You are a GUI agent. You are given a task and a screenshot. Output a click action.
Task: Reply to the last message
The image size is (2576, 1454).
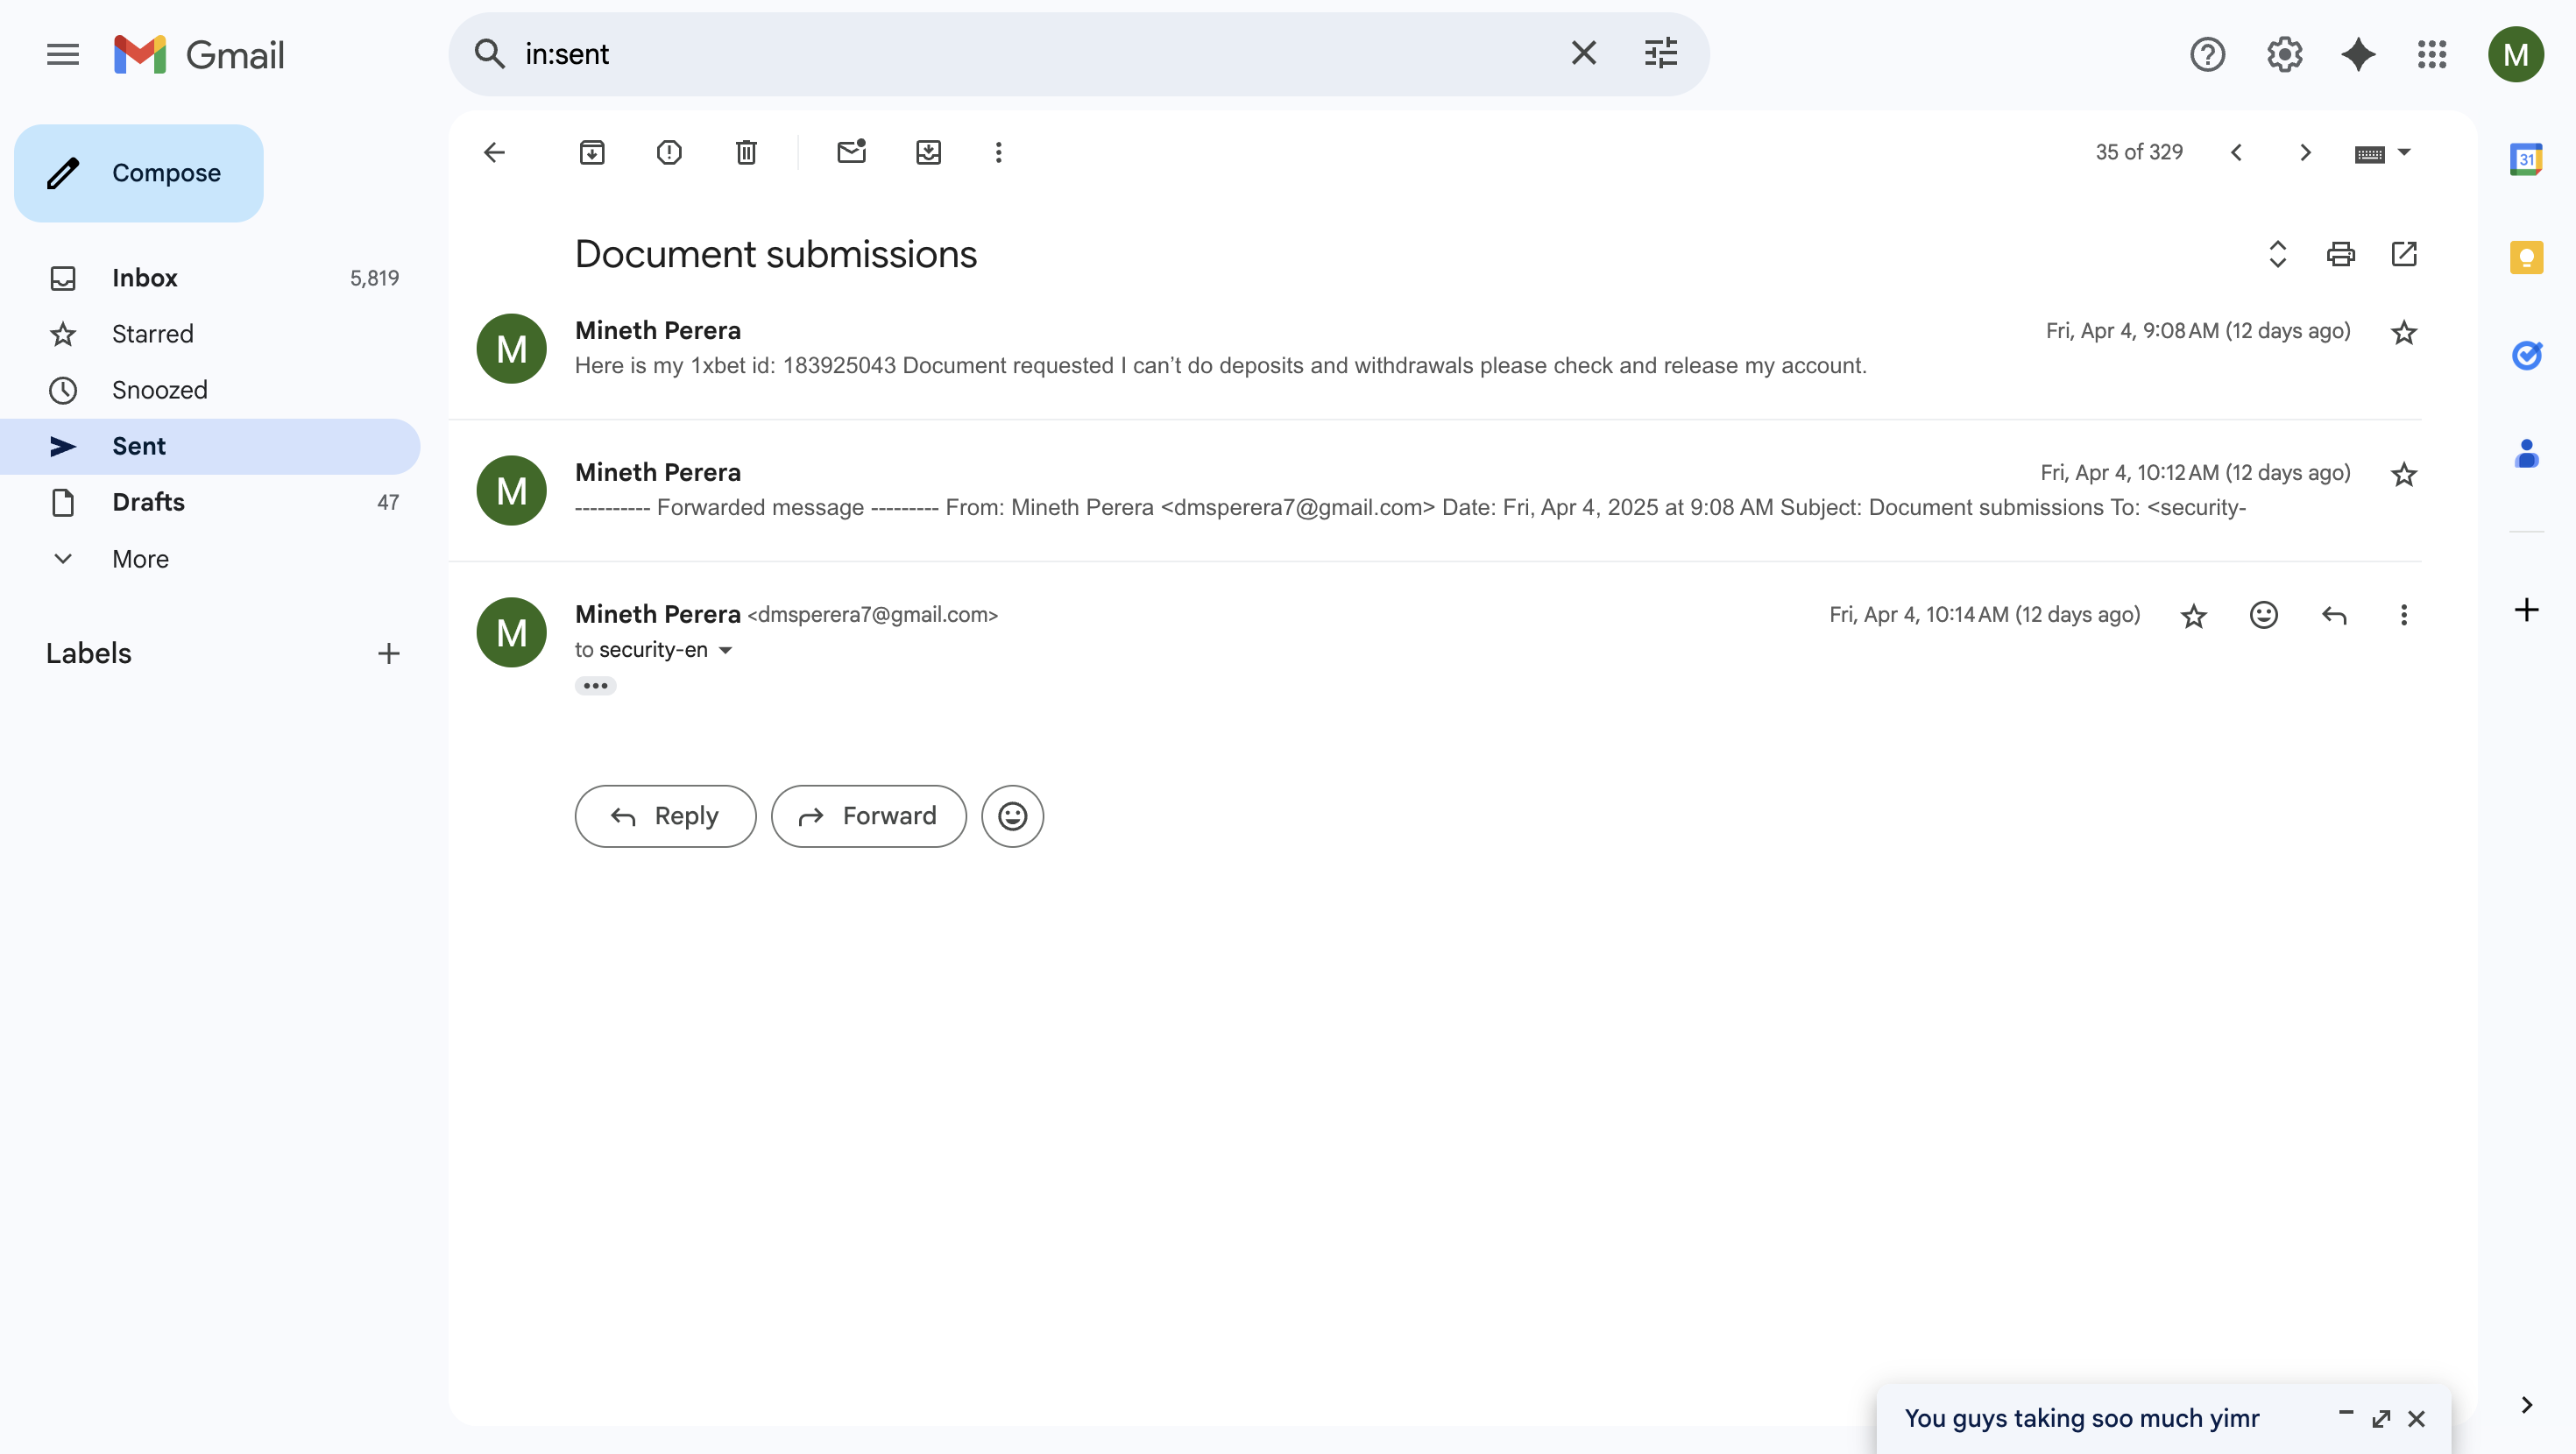pyautogui.click(x=665, y=816)
